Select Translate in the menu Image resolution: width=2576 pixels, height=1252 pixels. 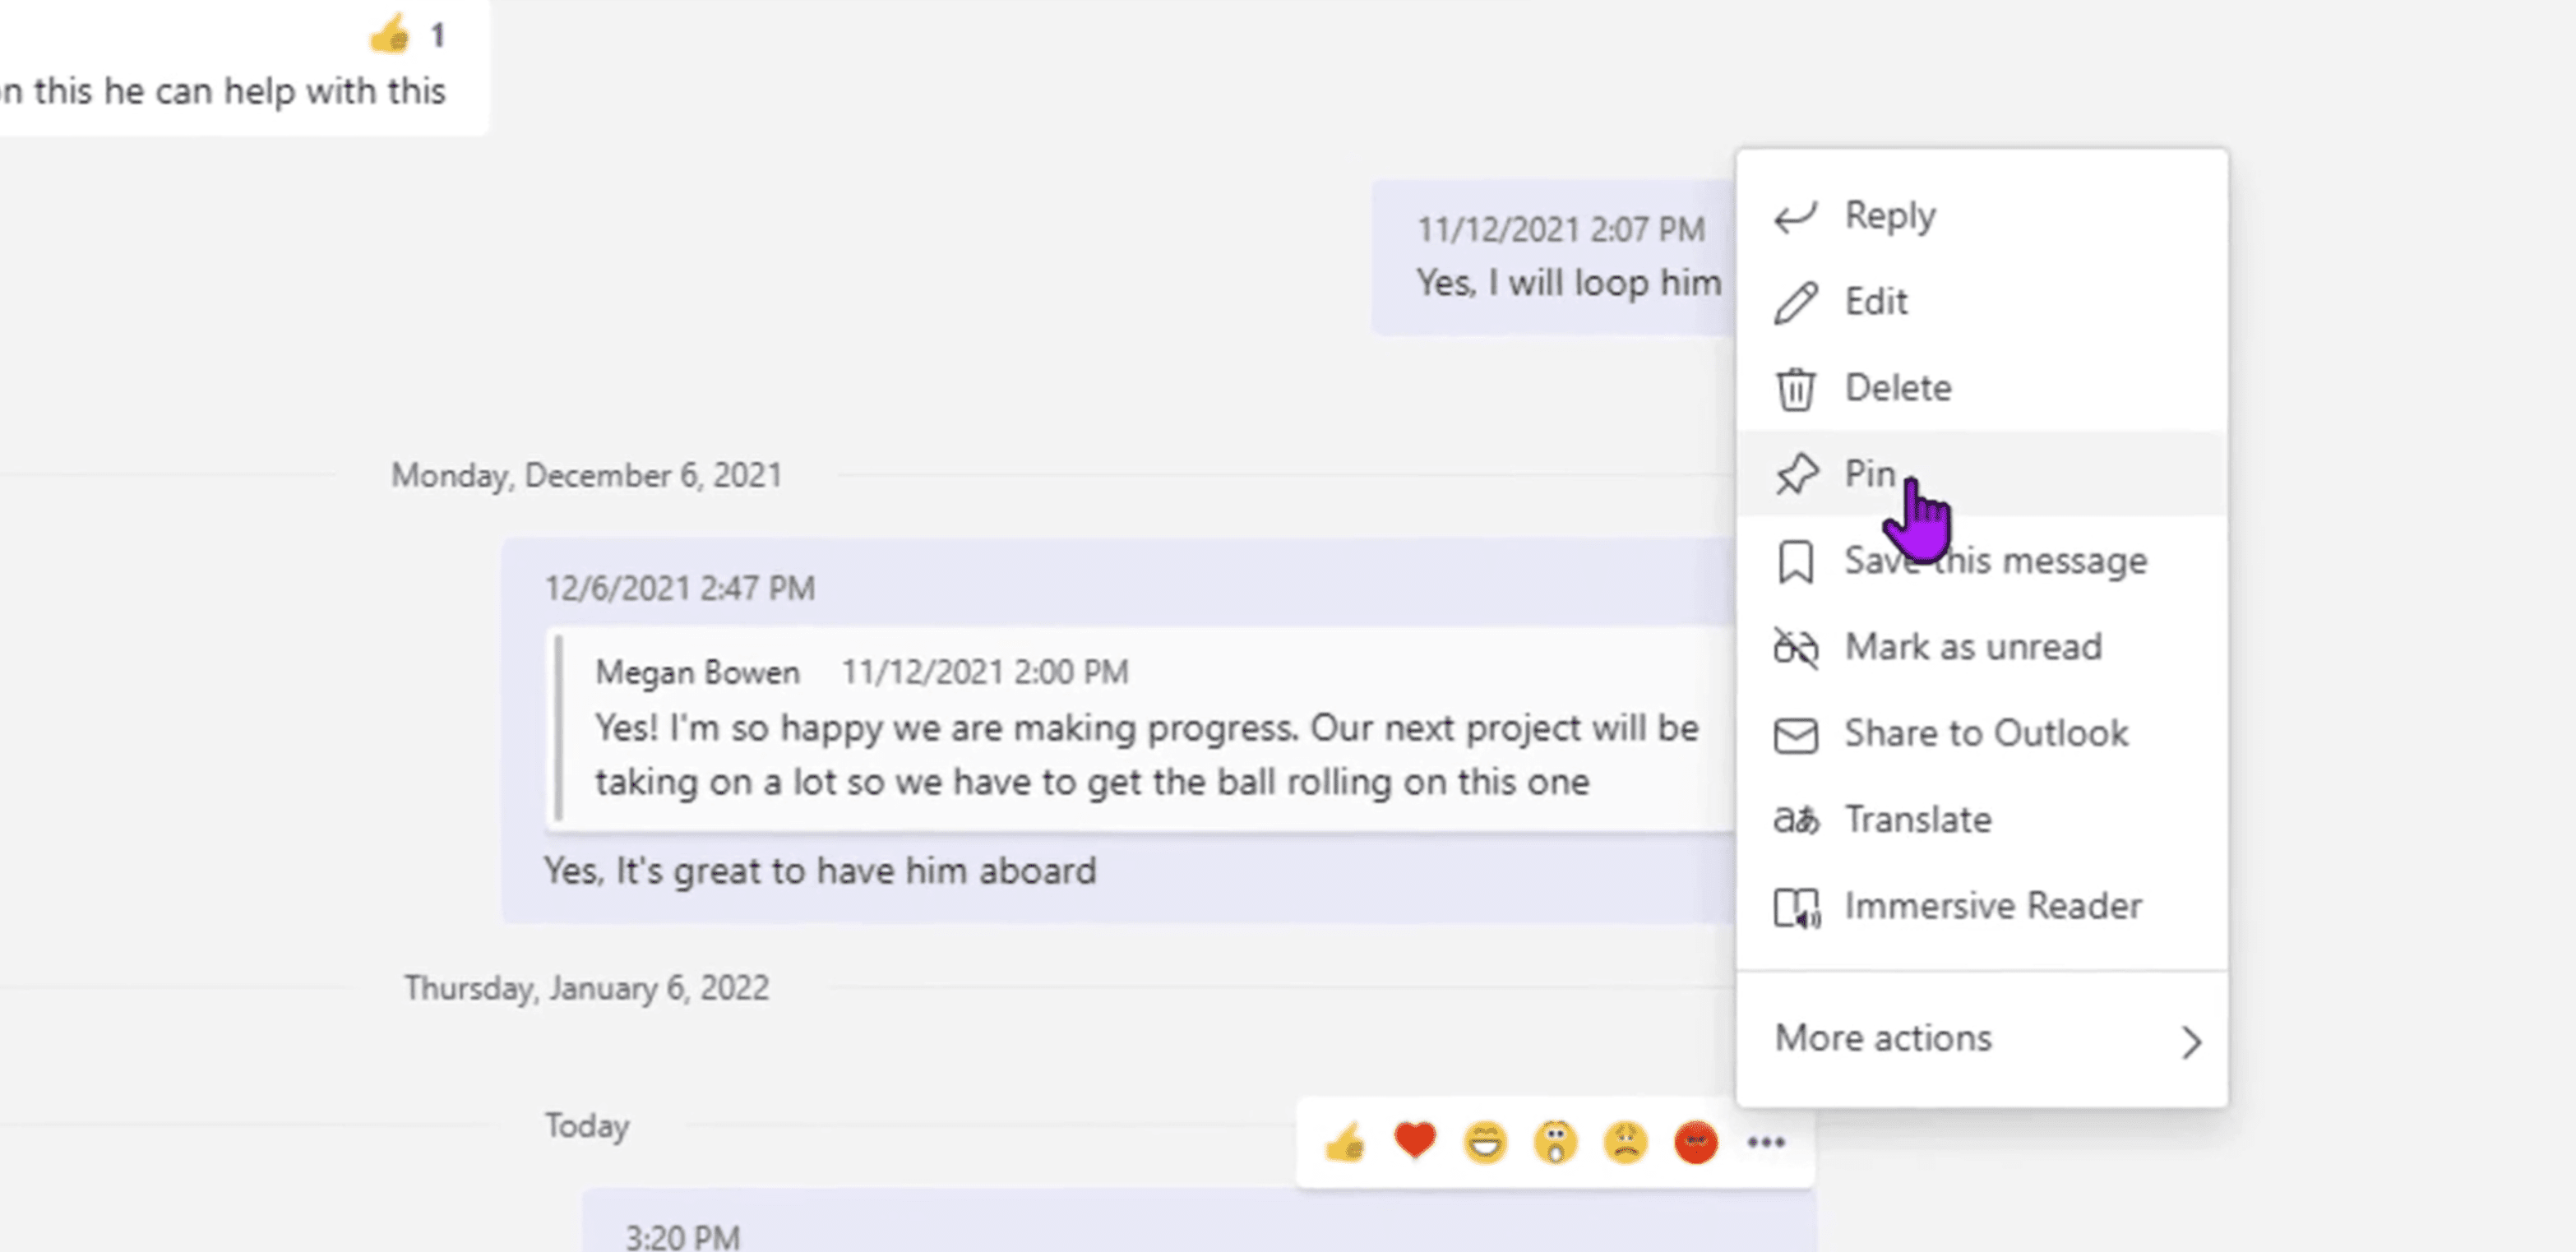click(1981, 820)
